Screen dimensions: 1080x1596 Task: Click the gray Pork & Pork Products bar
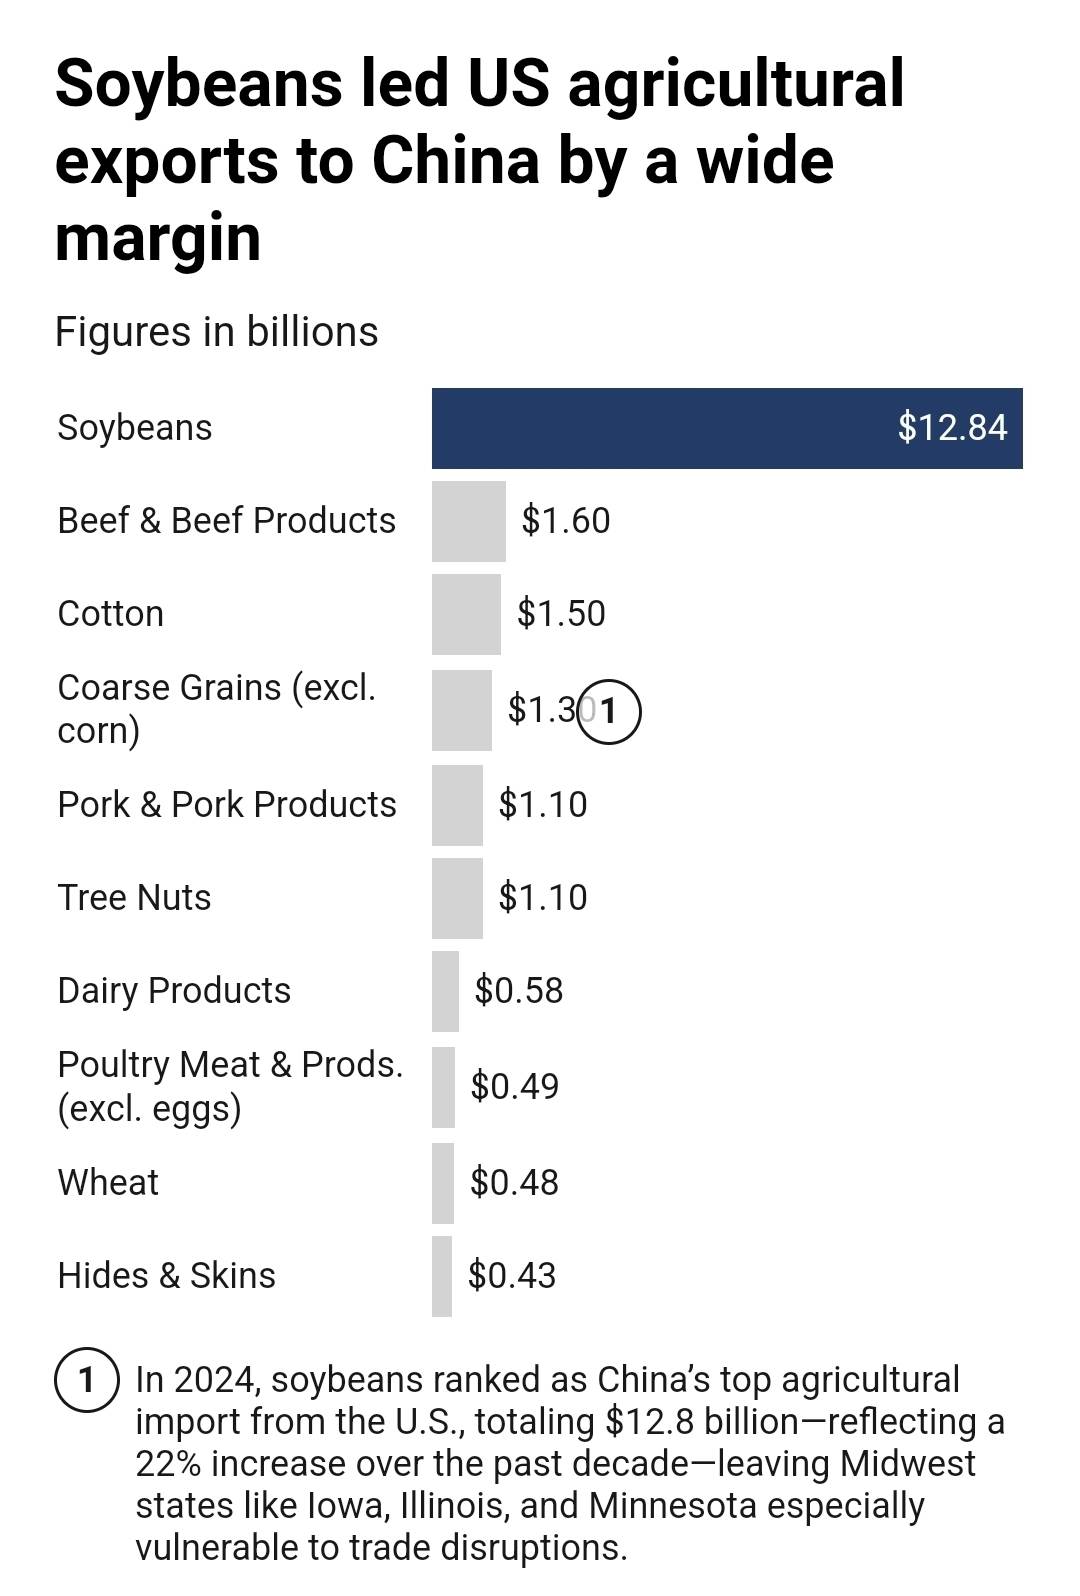pos(457,805)
